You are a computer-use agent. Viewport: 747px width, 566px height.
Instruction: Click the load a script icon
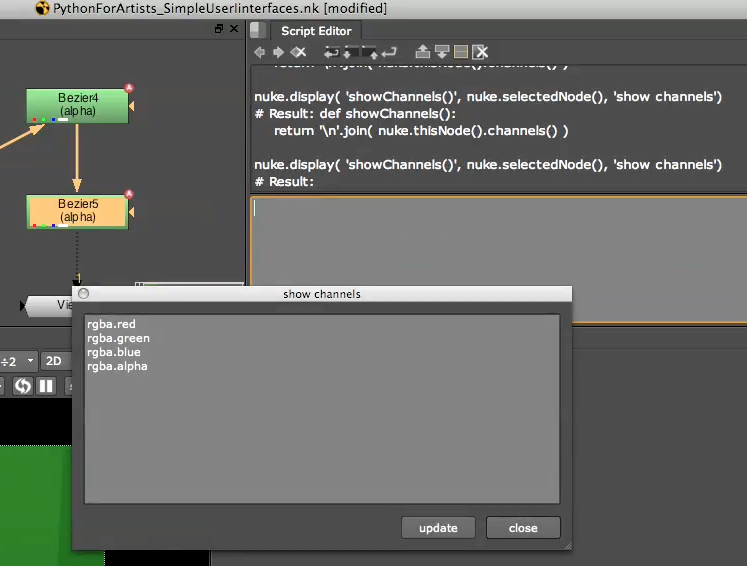pyautogui.click(x=351, y=52)
